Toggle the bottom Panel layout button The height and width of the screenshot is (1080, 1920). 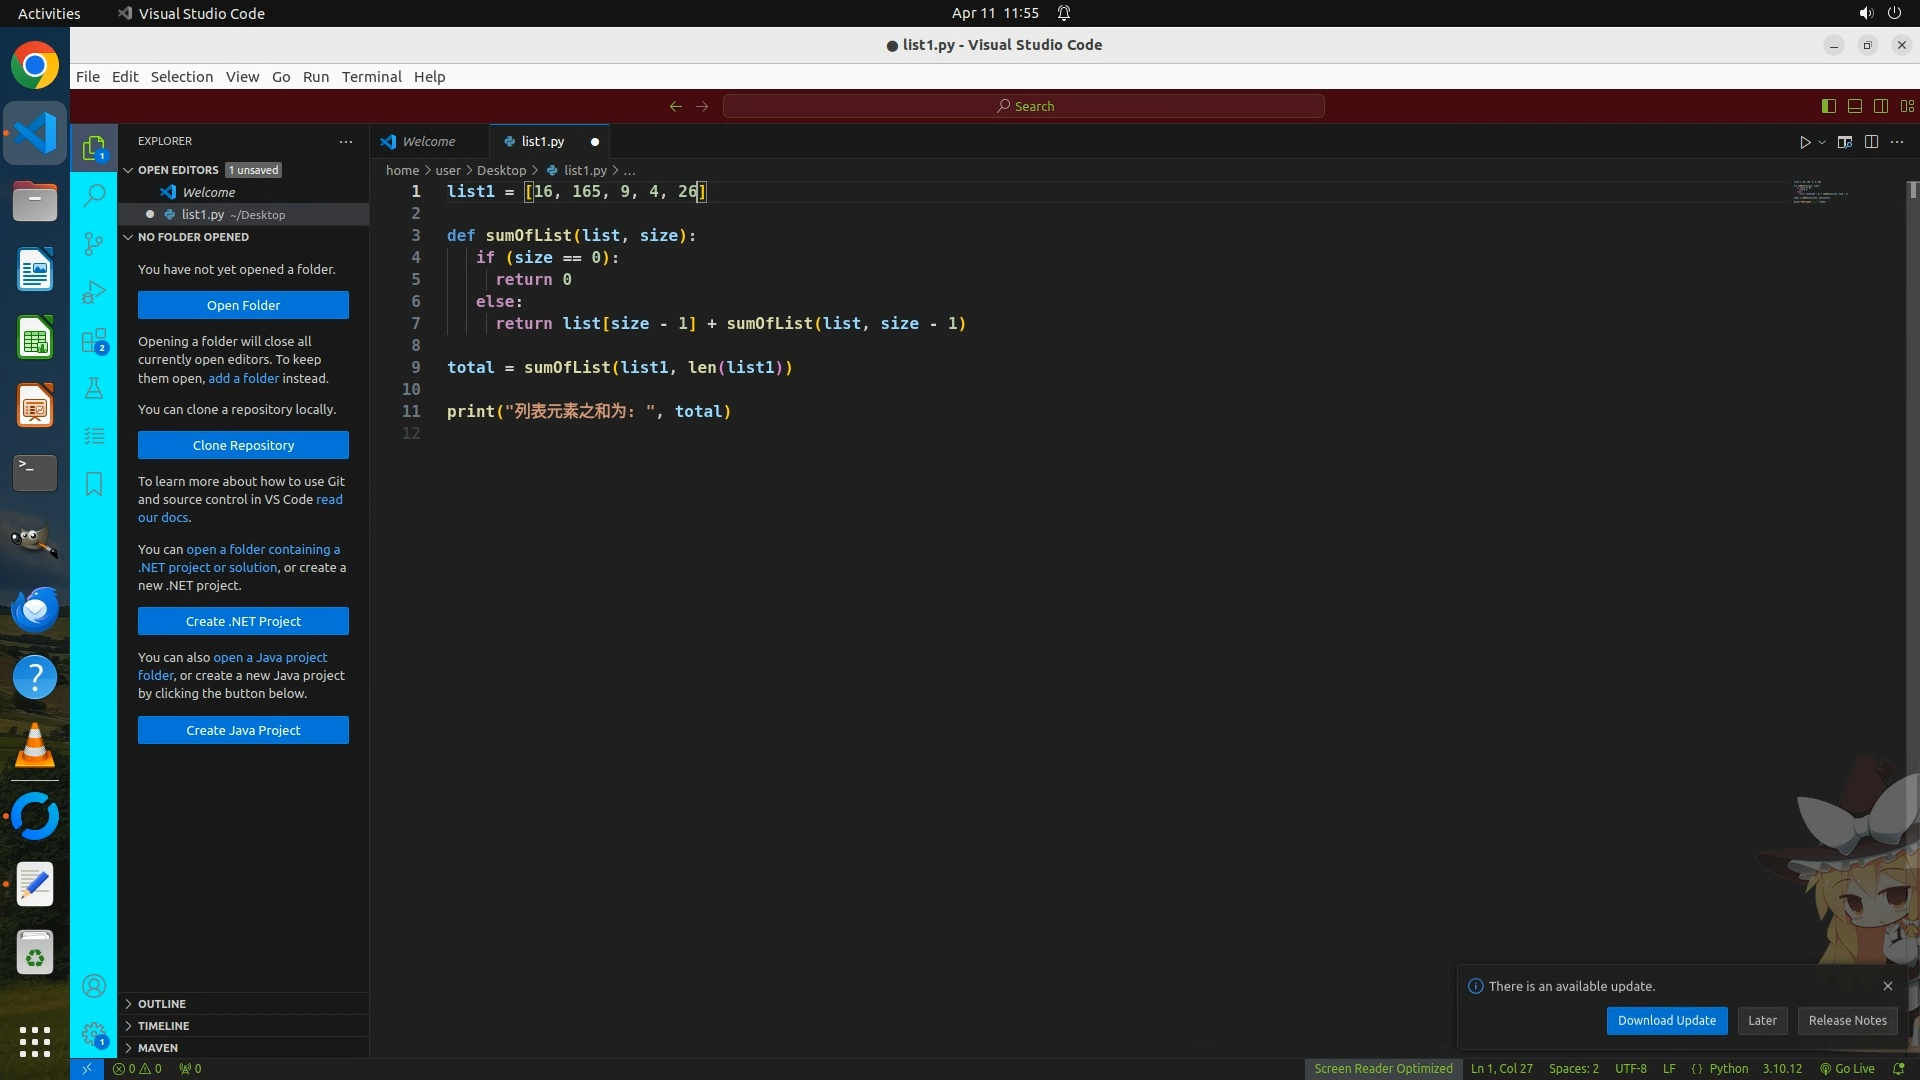[x=1854, y=106]
